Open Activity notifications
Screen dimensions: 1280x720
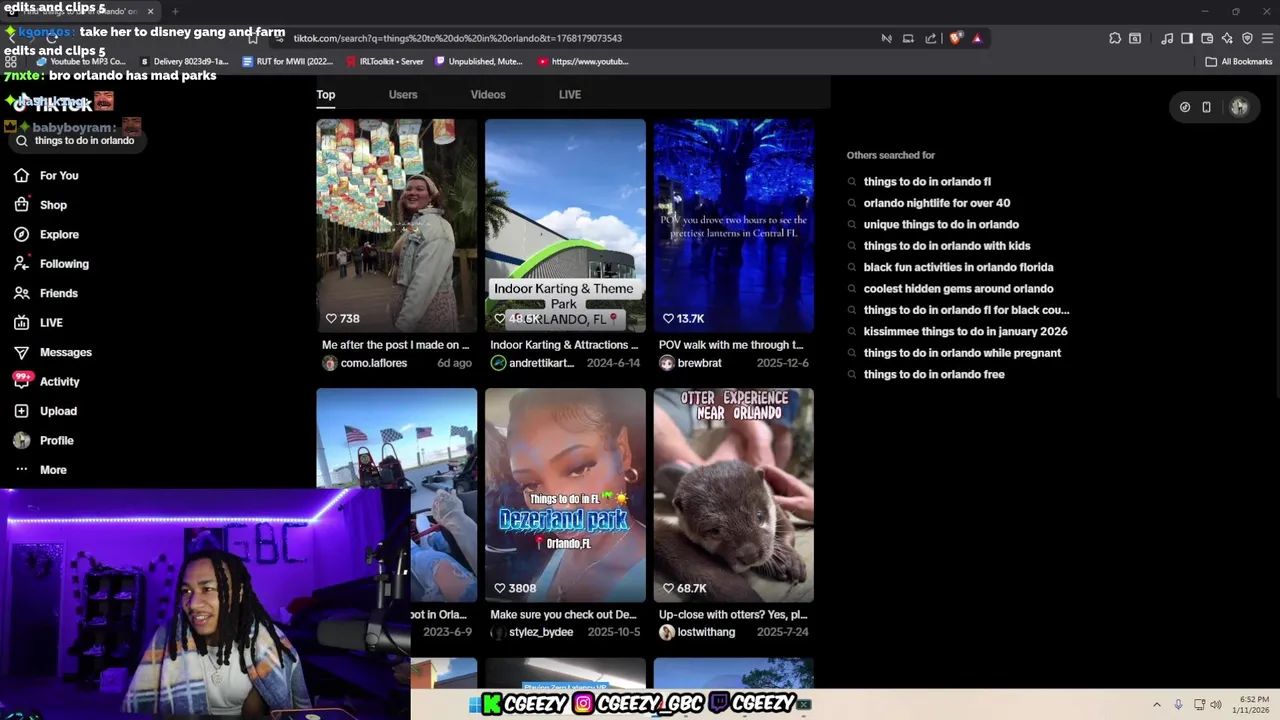point(46,382)
